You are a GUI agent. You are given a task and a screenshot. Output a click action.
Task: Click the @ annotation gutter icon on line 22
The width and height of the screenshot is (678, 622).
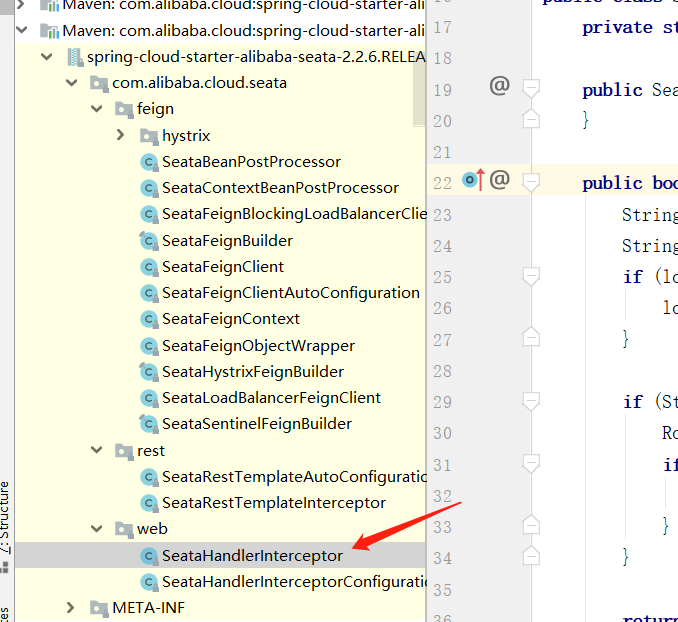tap(499, 179)
